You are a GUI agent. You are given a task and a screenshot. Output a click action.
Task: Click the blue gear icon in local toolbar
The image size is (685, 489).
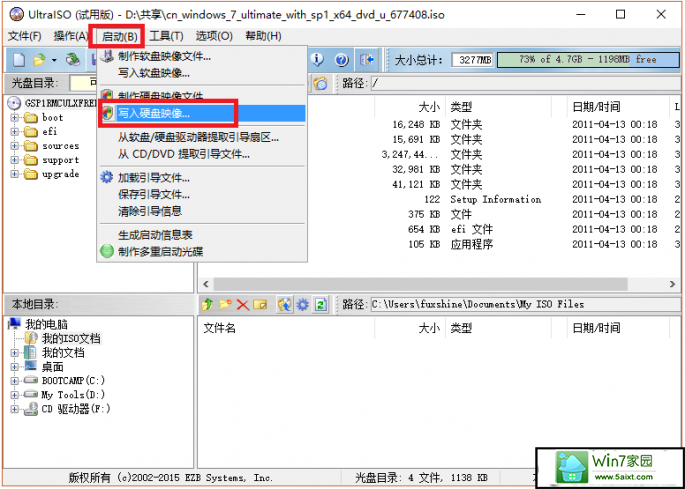point(302,304)
